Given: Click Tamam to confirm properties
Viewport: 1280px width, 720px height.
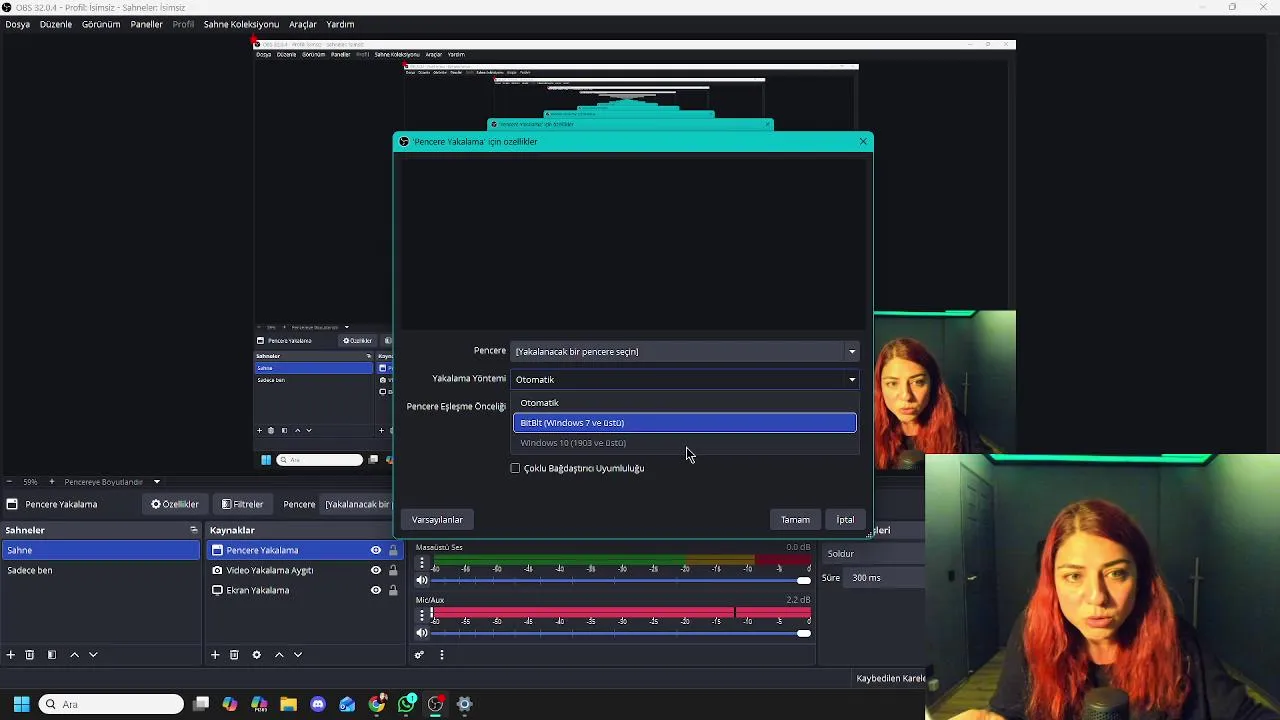Looking at the screenshot, I should (795, 520).
